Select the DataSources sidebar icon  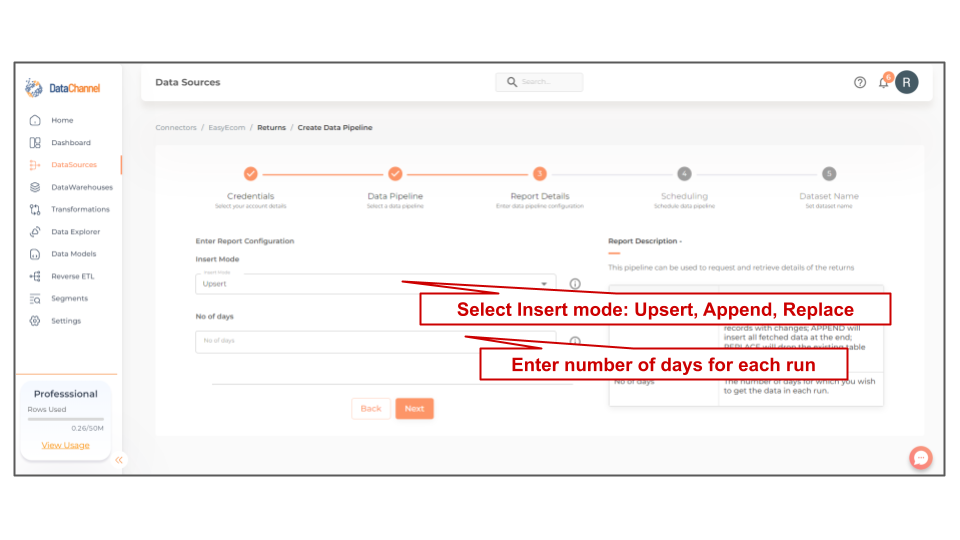pos(35,165)
